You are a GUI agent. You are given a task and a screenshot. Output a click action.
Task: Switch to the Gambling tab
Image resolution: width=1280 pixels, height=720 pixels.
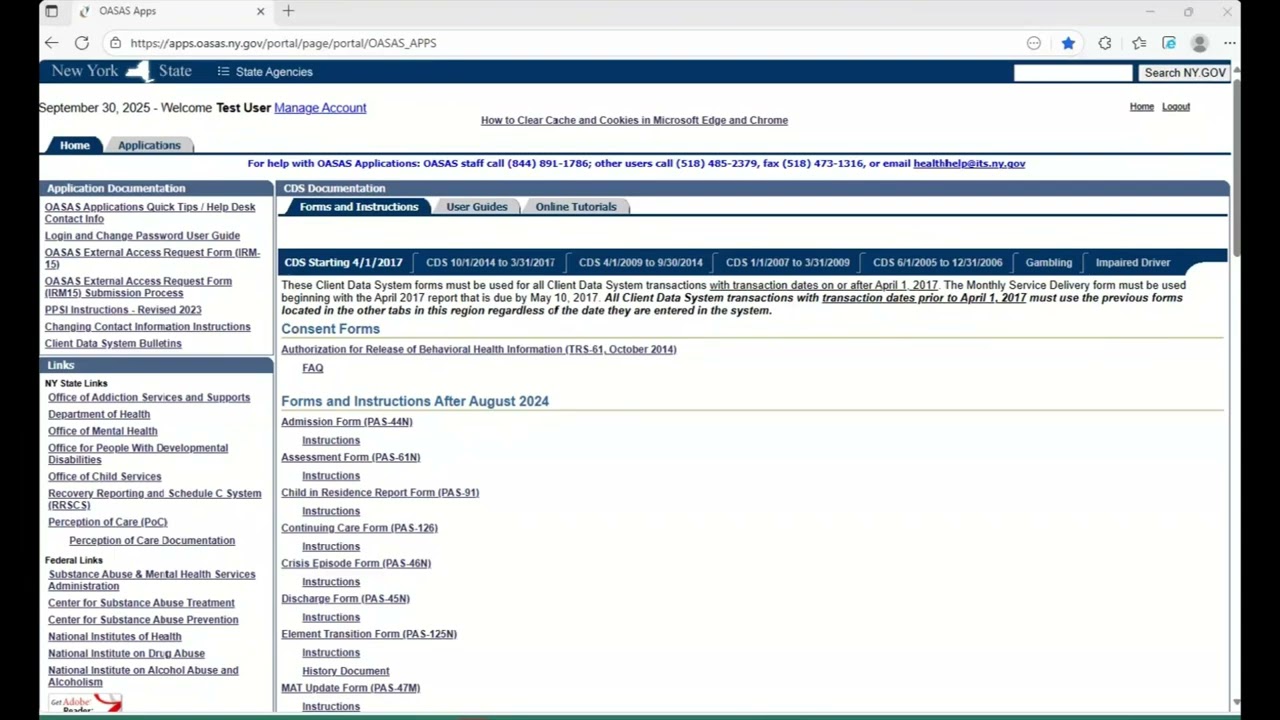click(1048, 262)
